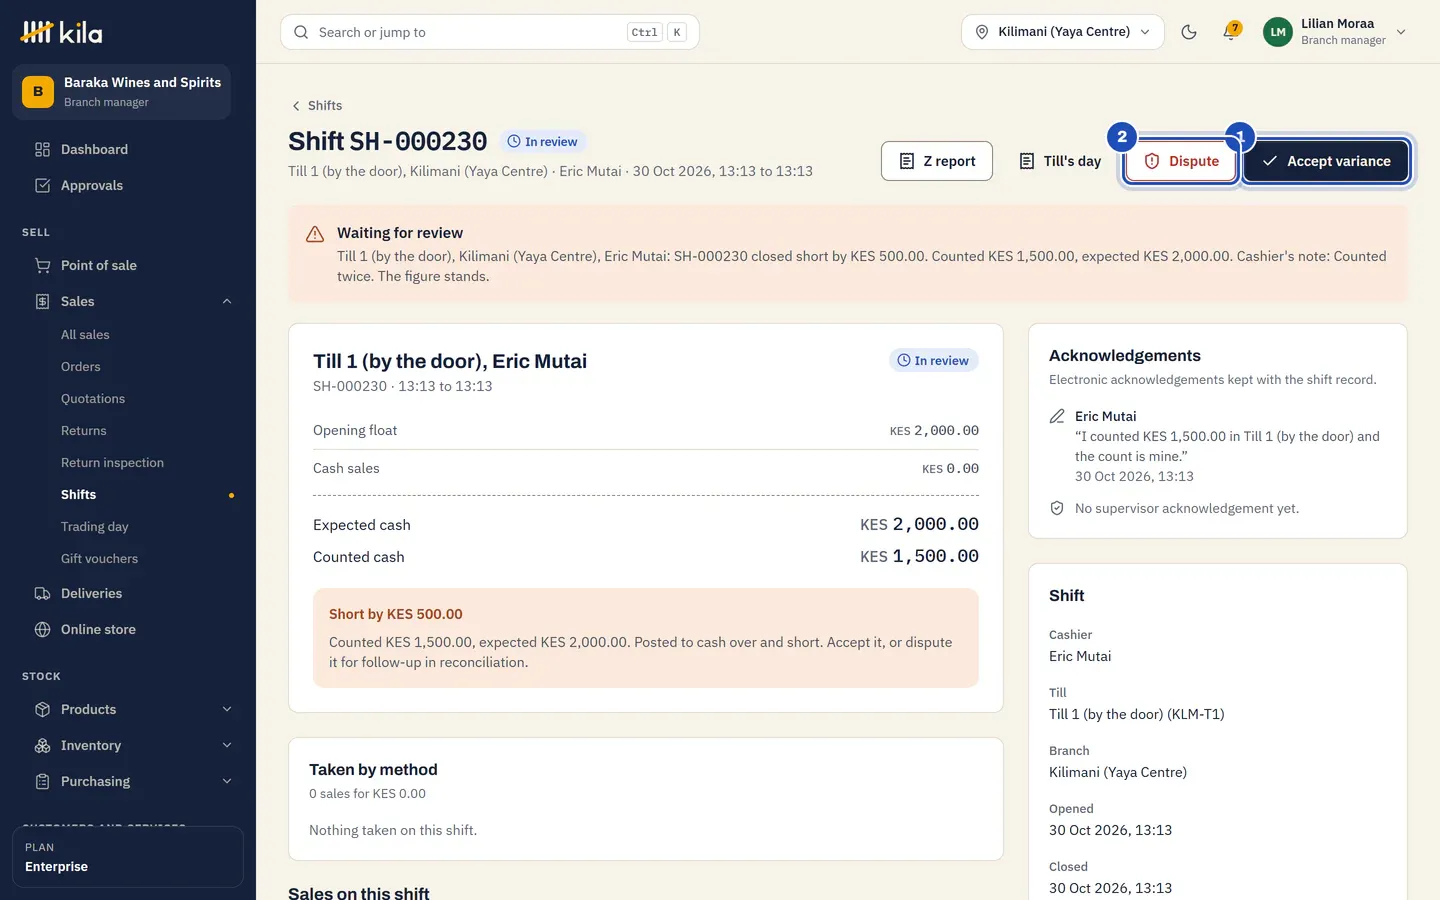
Task: Dispute the shift variance
Action: point(1181,161)
